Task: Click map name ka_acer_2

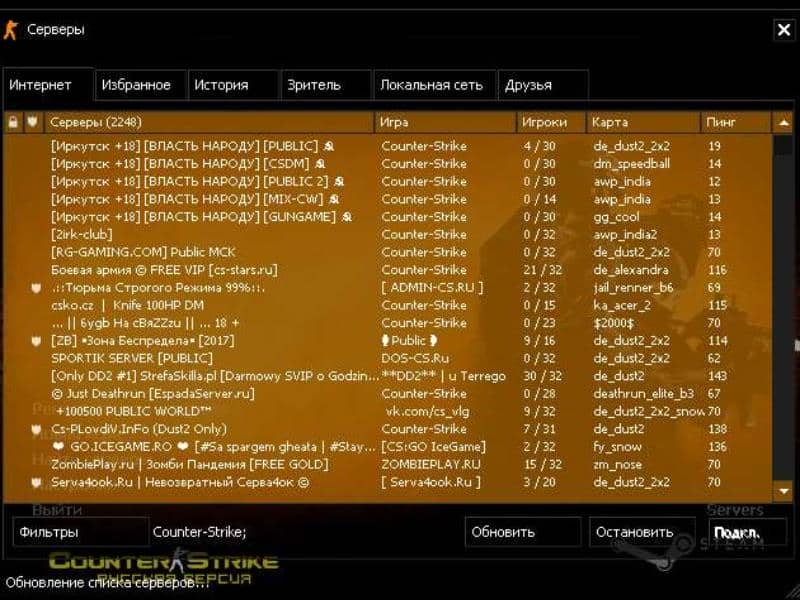Action: 621,305
